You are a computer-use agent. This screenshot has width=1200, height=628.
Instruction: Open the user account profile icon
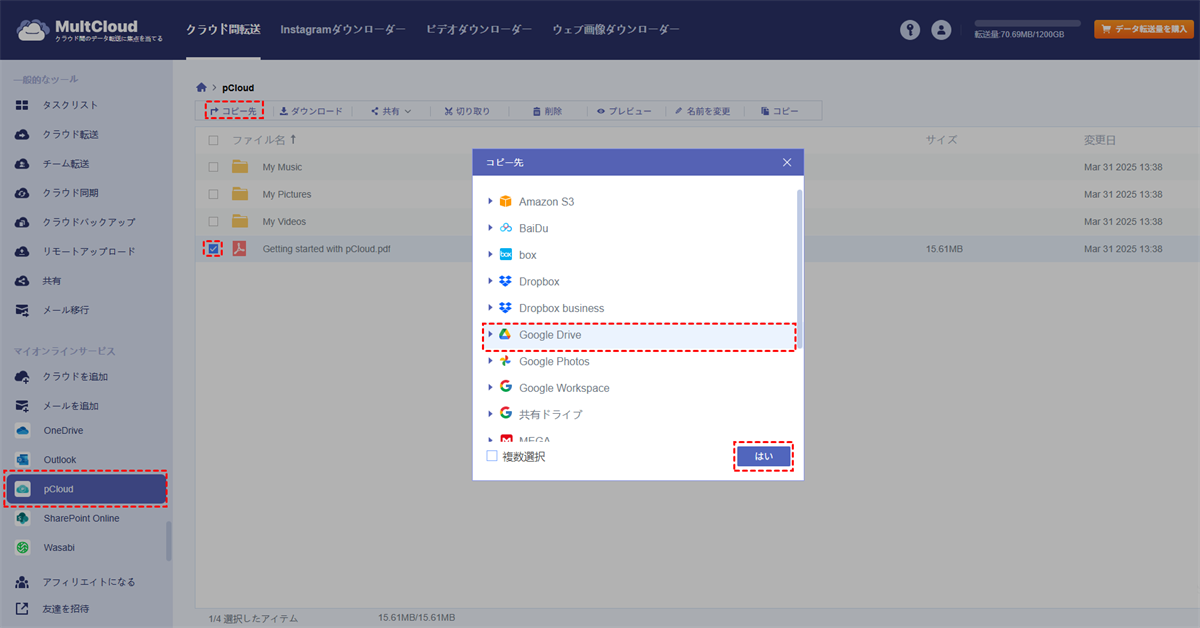[941, 30]
